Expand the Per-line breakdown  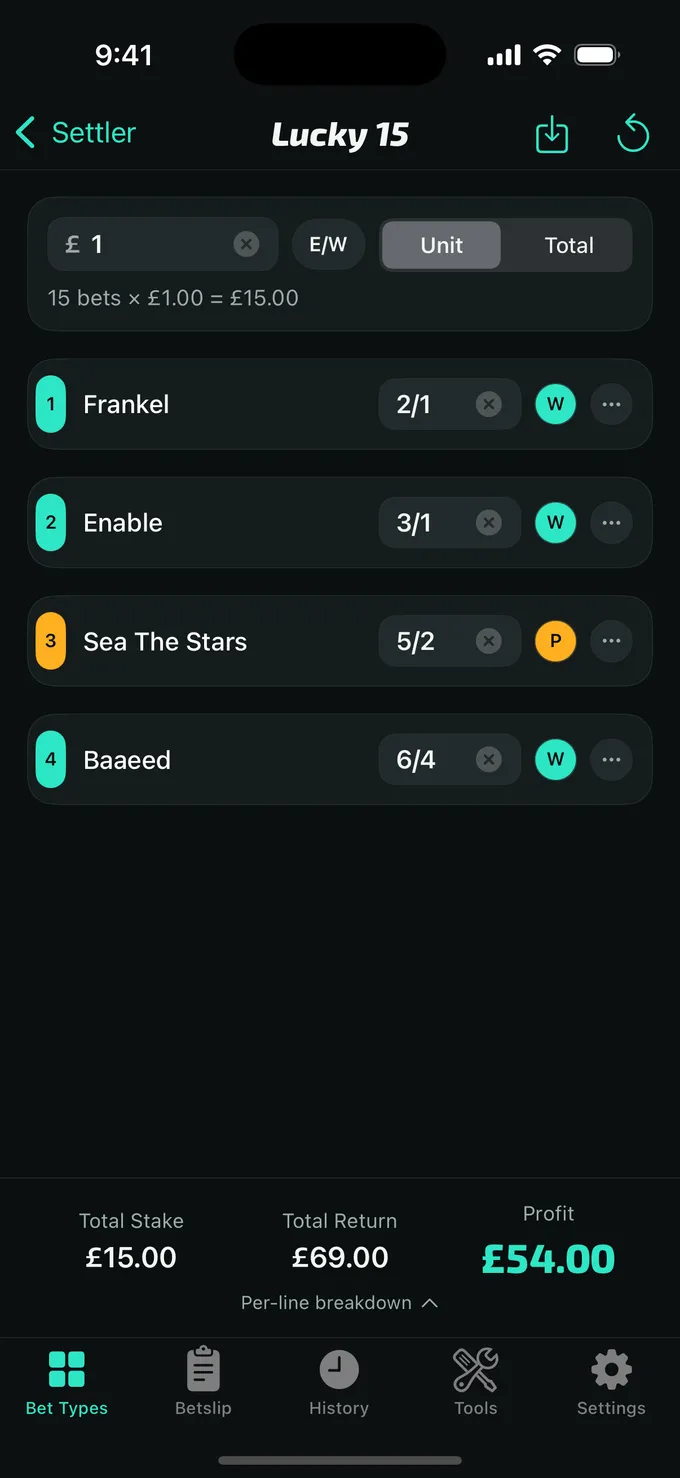tap(340, 1303)
